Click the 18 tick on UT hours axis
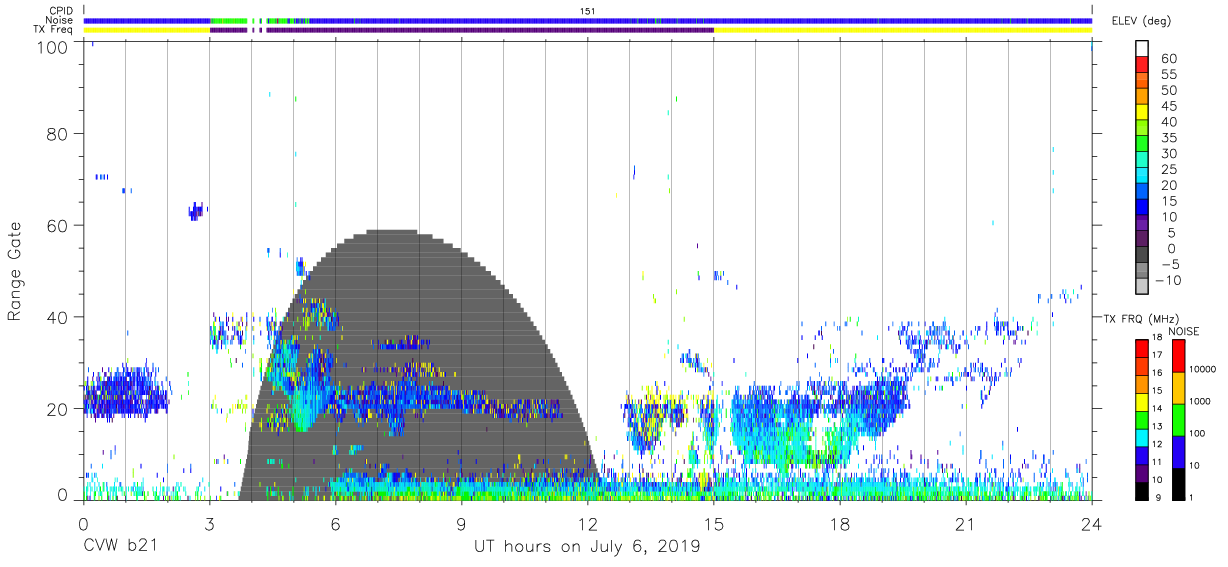Image resolution: width=1228 pixels, height=567 pixels. (x=840, y=524)
